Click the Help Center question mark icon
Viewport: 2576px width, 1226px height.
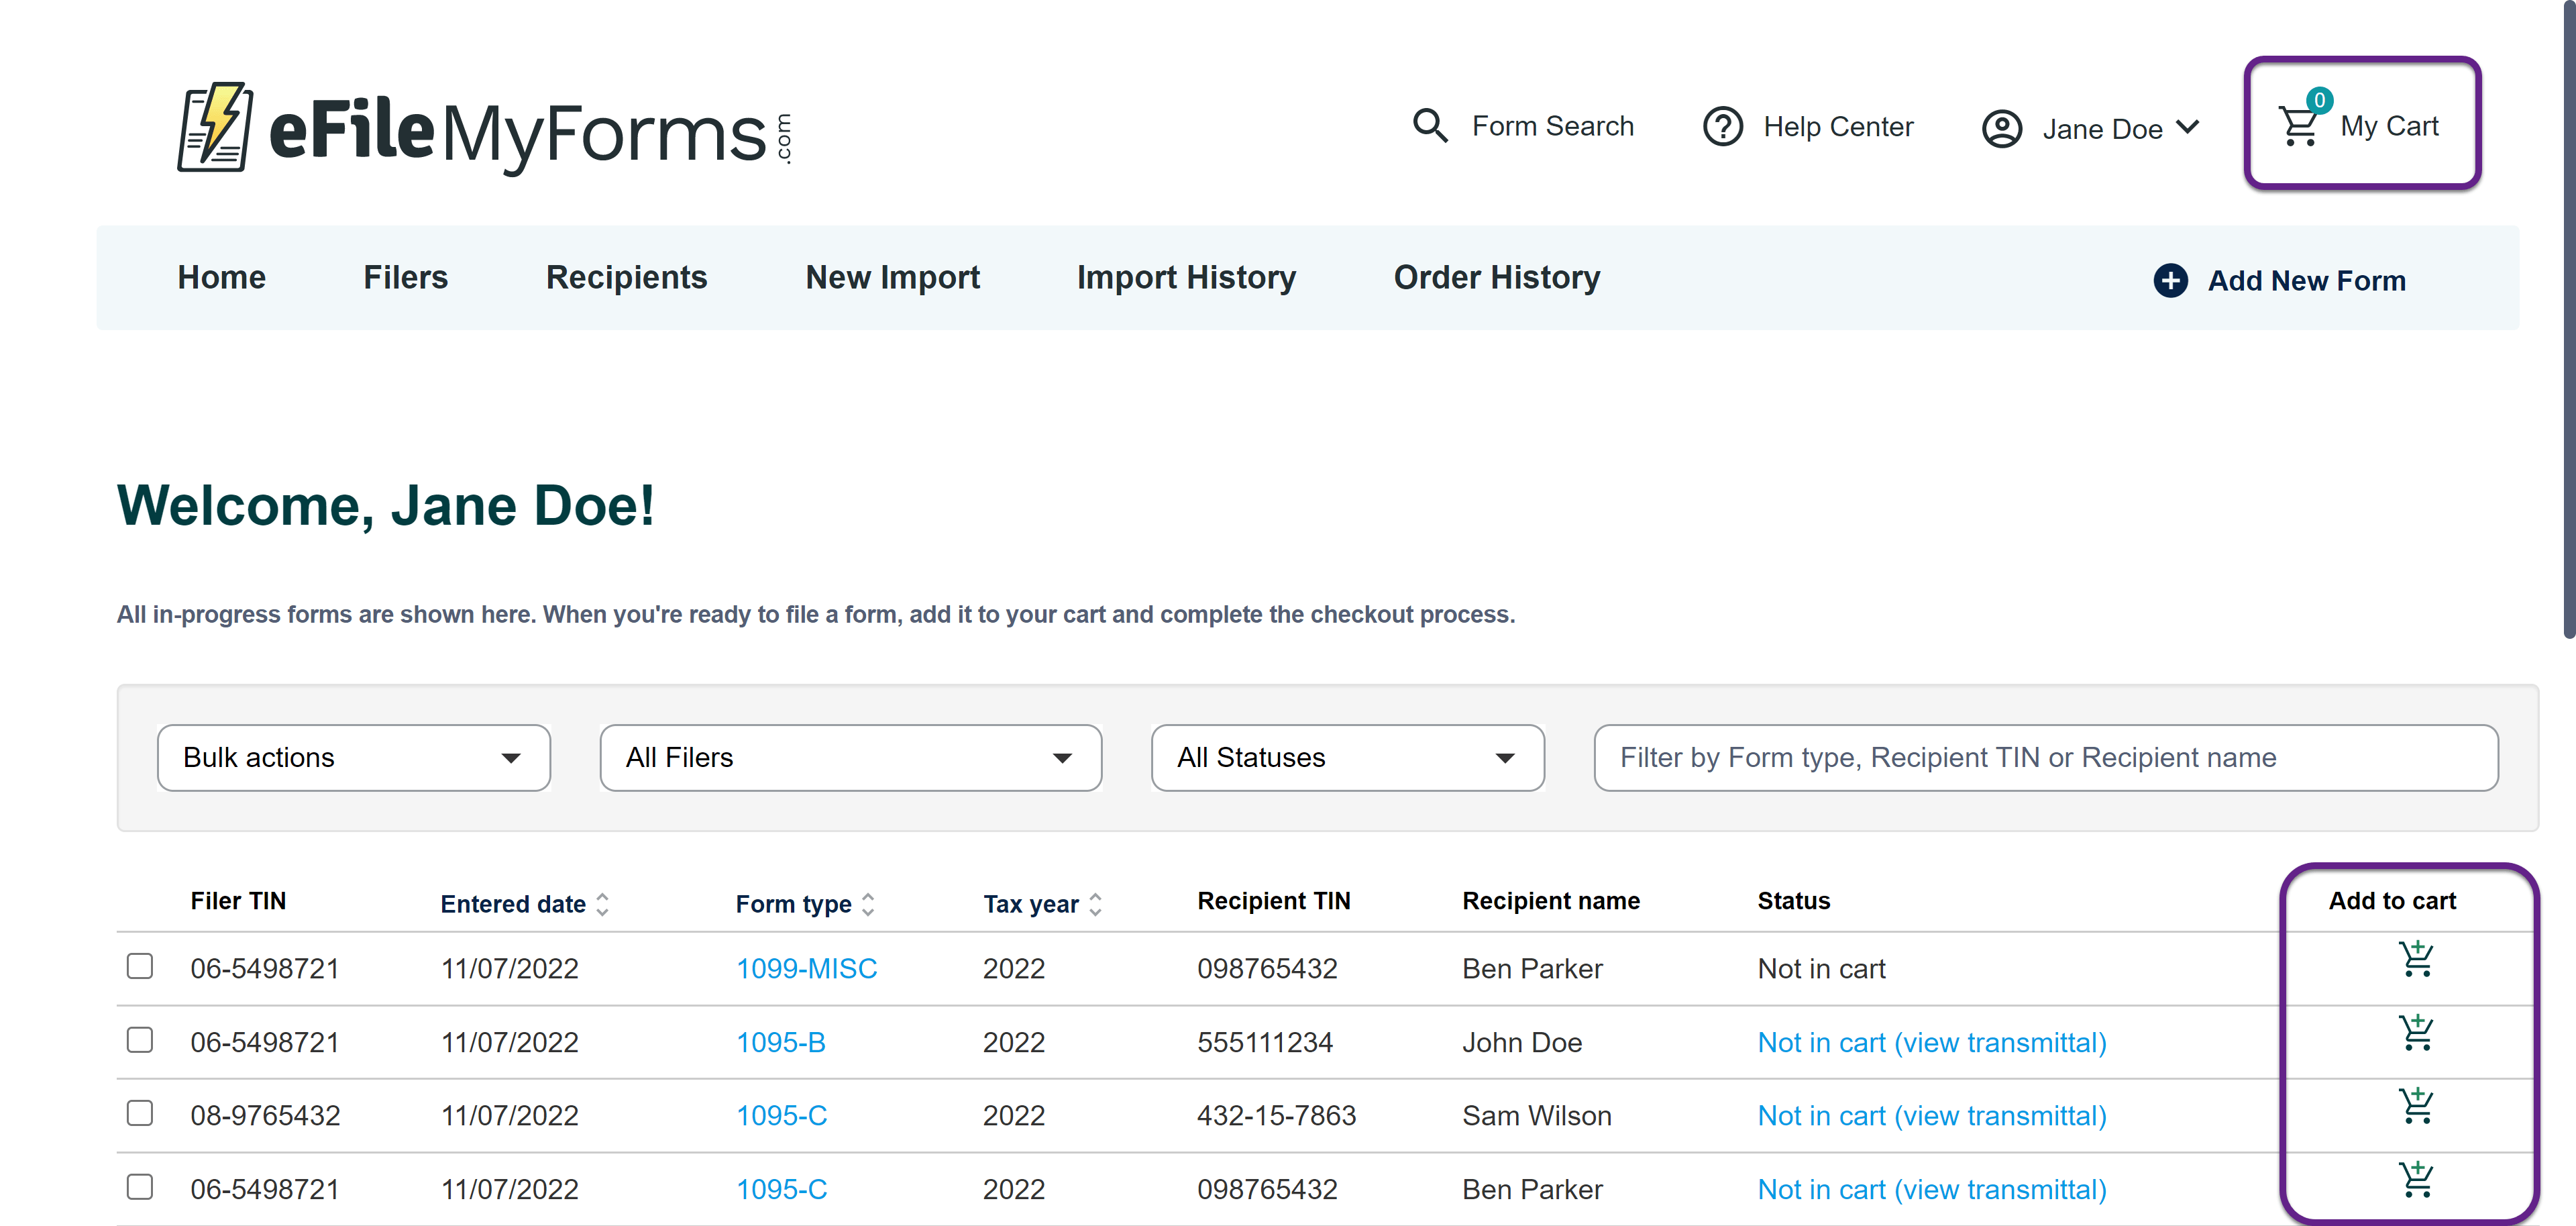(x=1722, y=127)
